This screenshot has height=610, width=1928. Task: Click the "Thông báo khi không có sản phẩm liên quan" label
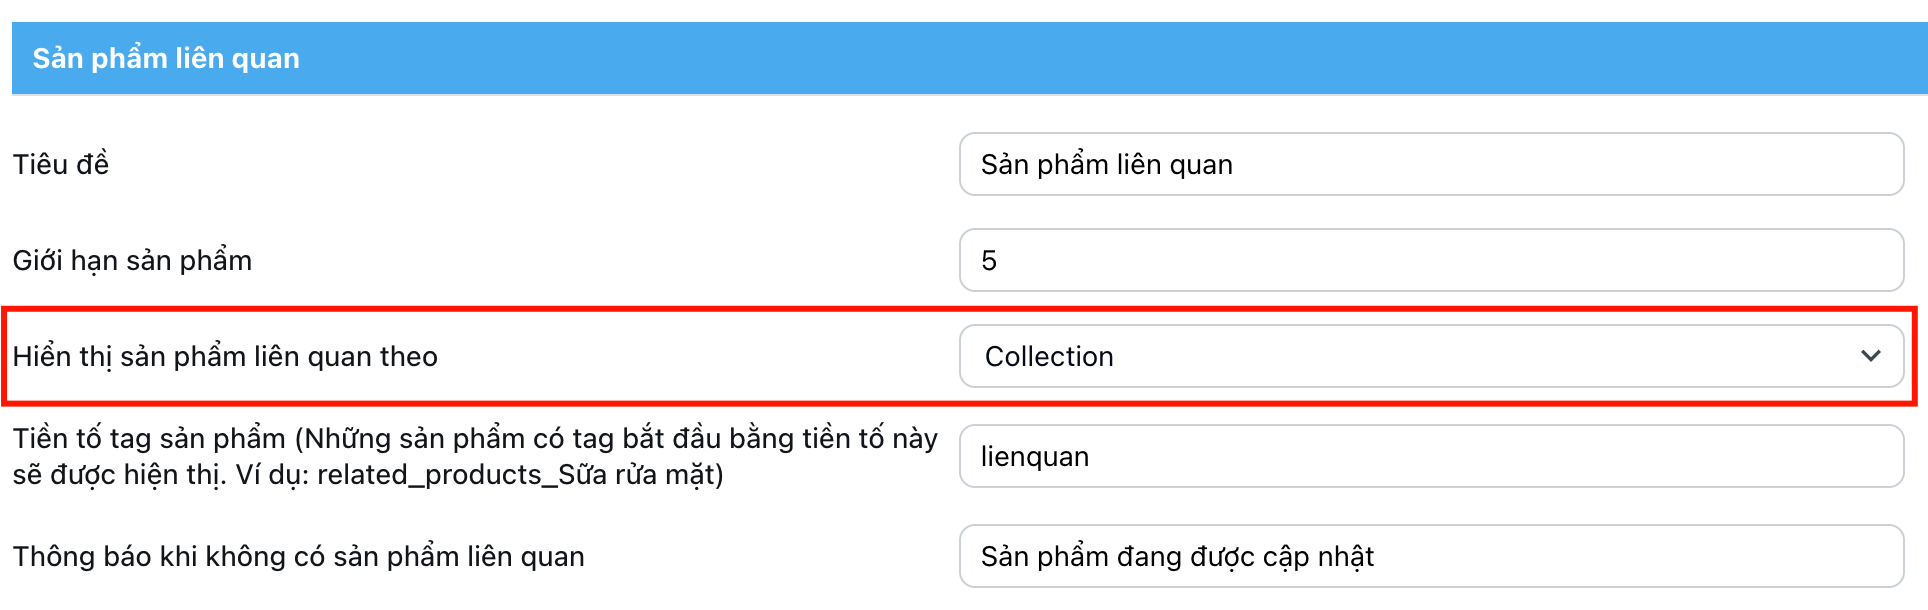click(298, 556)
